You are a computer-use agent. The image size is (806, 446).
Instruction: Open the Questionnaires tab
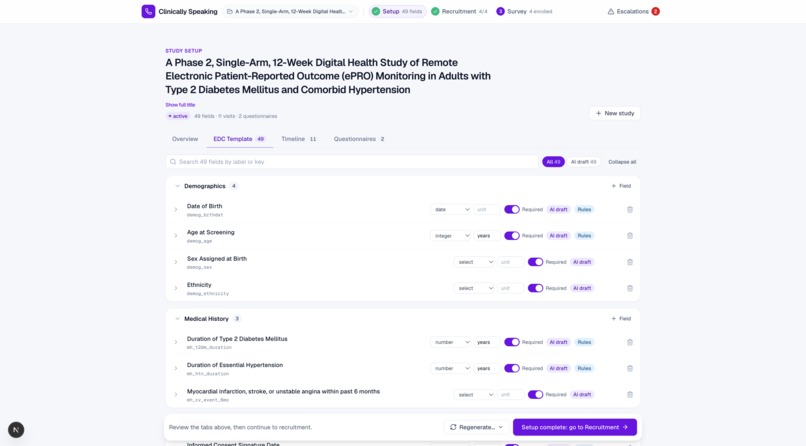pyautogui.click(x=359, y=139)
